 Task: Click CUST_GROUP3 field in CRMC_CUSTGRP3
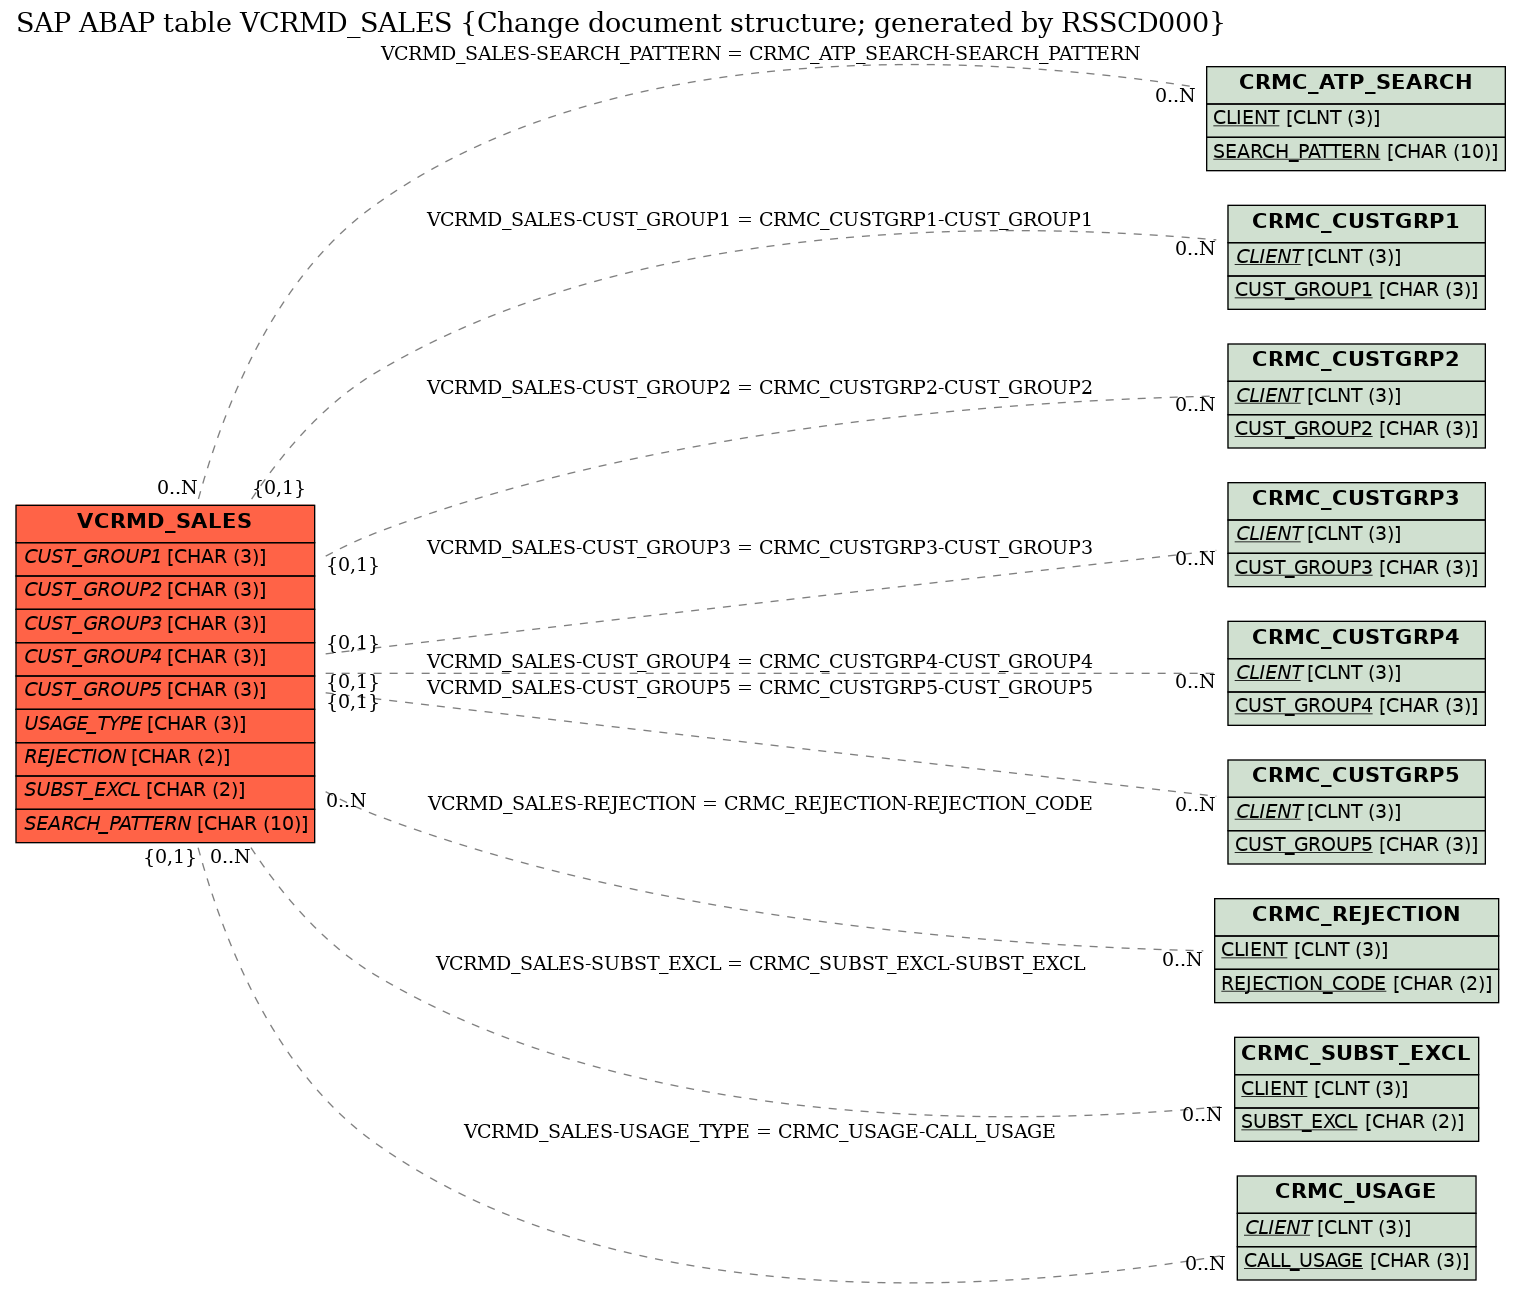pos(1356,568)
